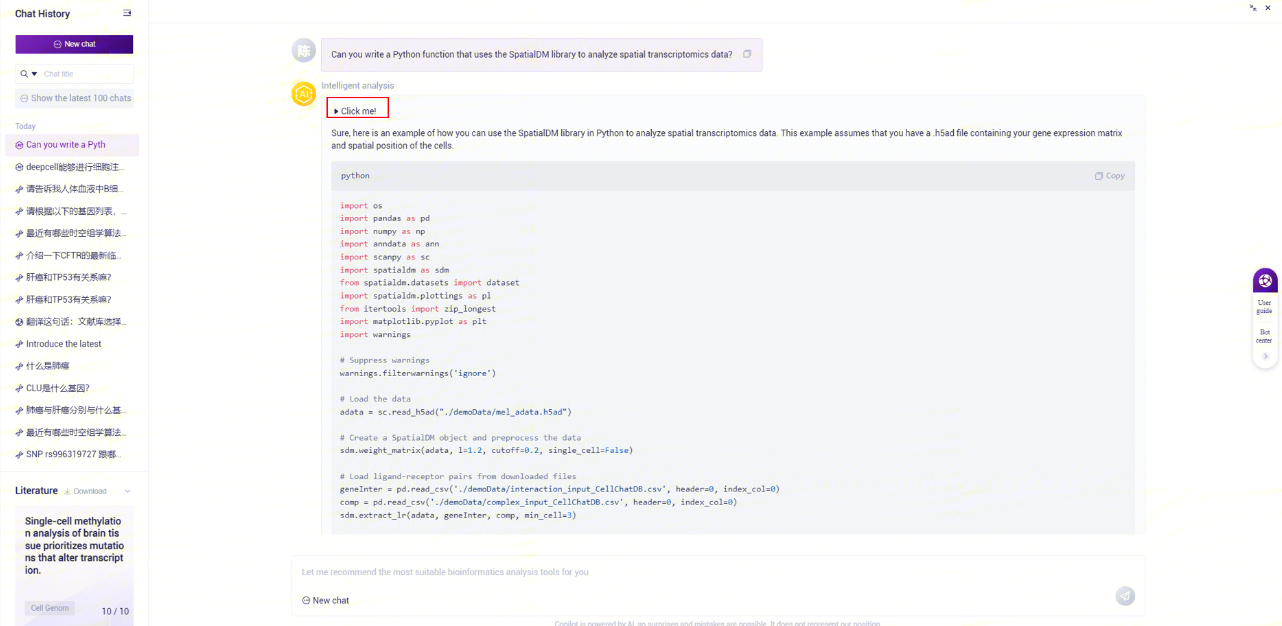Click the send message icon
1282x626 pixels.
point(1125,596)
